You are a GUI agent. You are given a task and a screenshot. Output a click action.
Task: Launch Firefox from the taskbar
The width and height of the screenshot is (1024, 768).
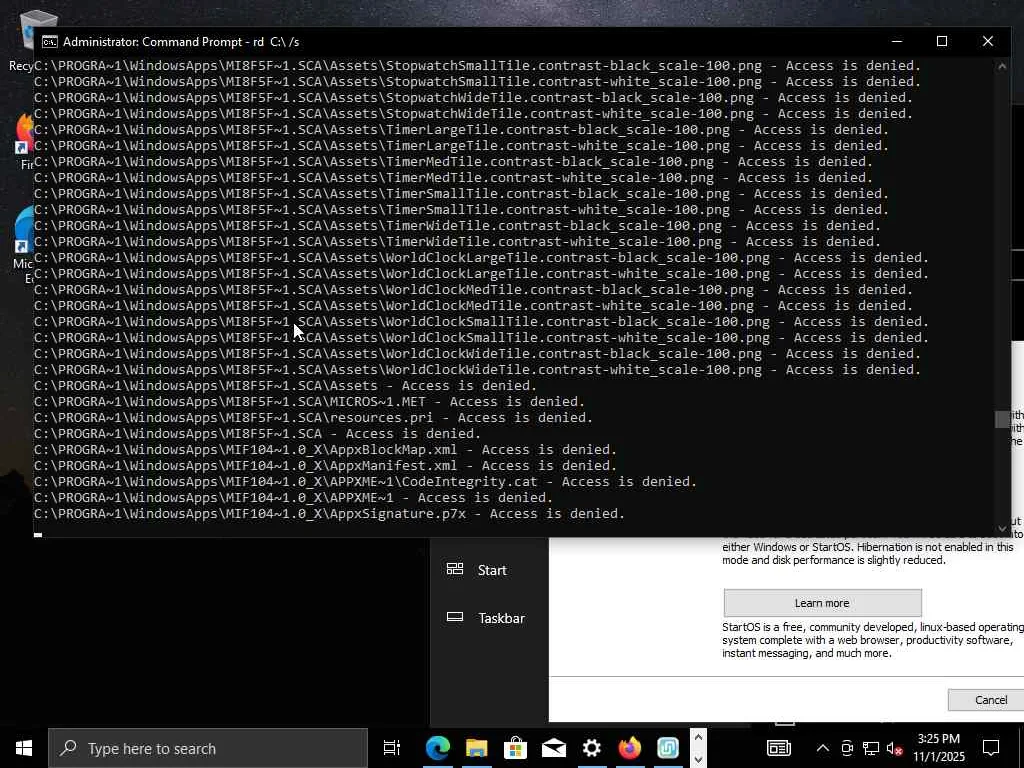pos(630,748)
